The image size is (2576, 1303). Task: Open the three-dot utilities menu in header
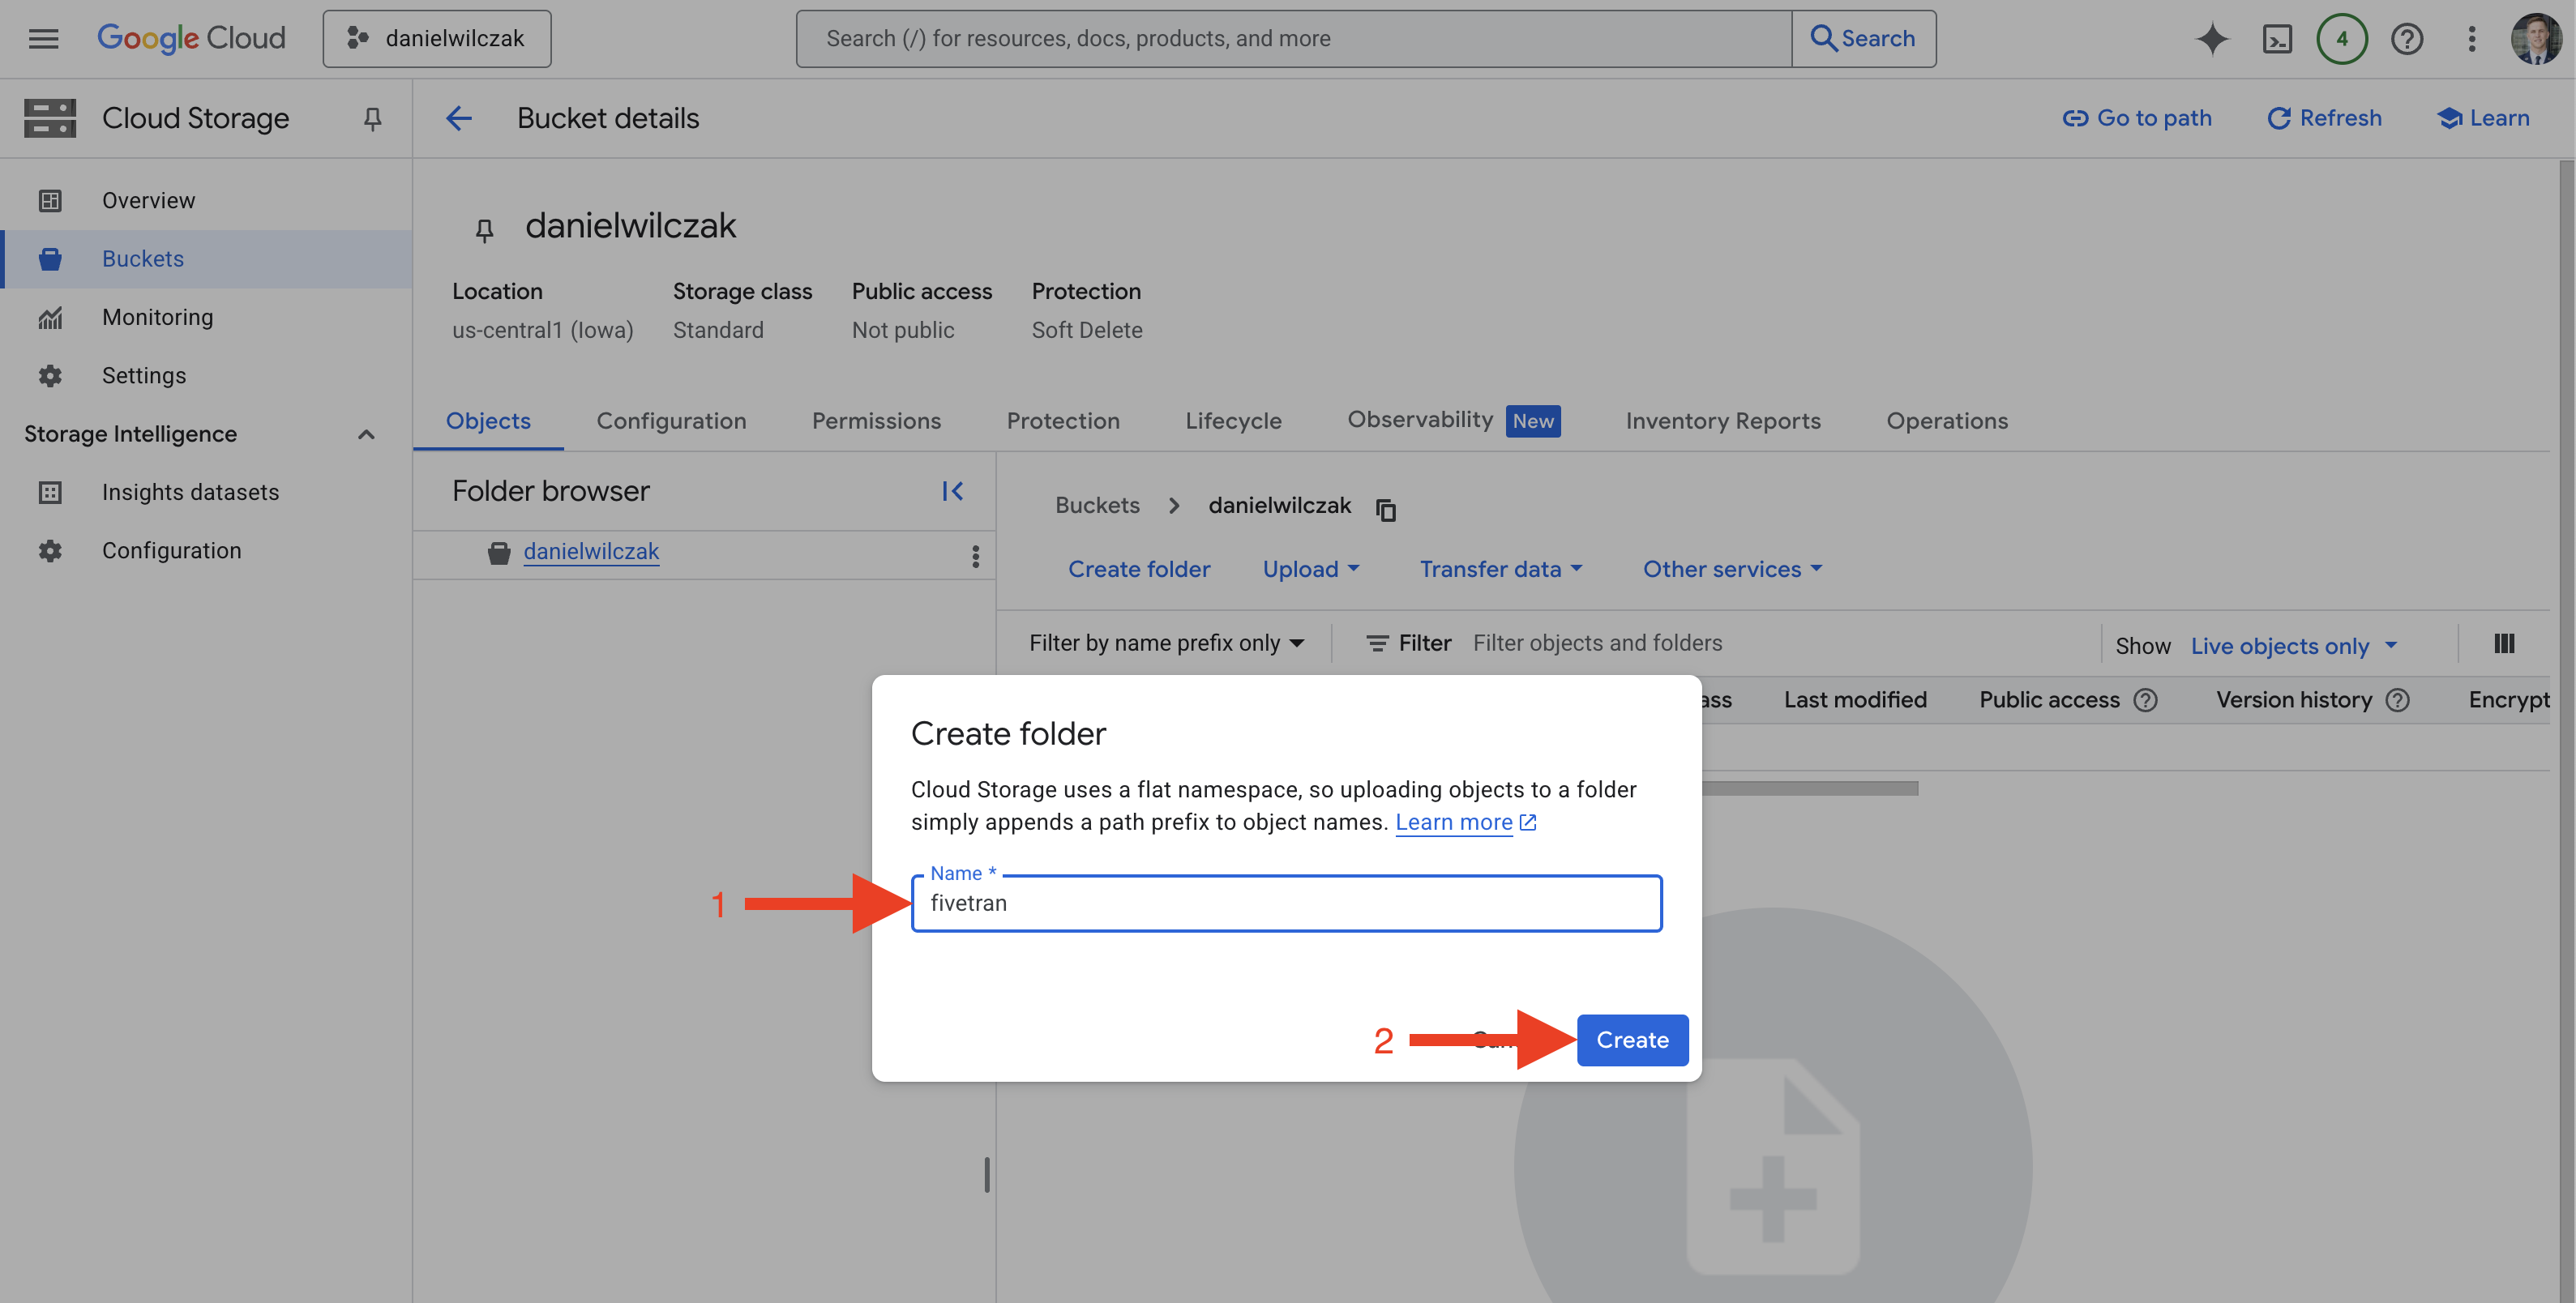2471,39
